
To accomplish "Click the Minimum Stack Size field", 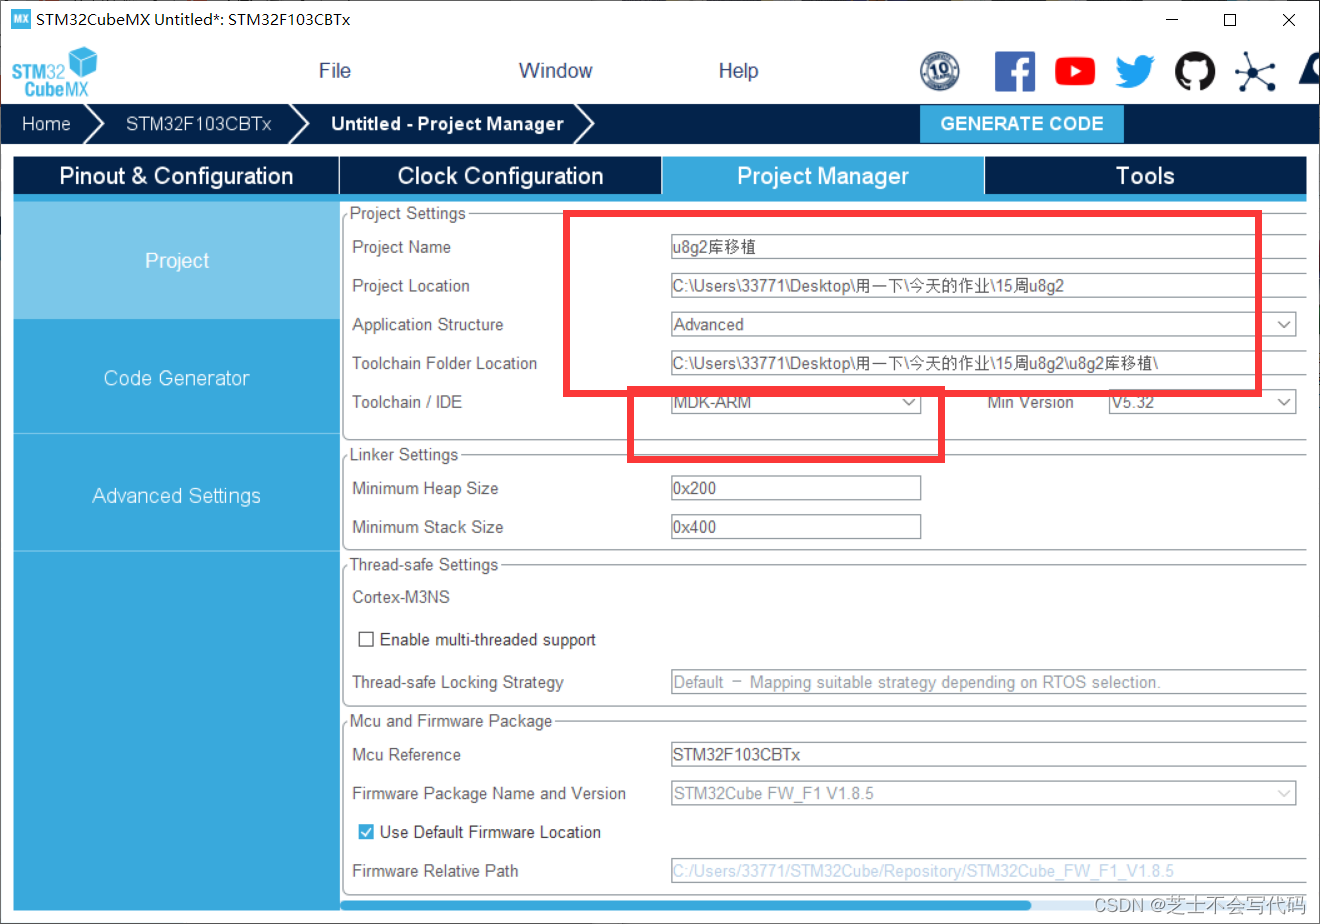I will pyautogui.click(x=796, y=527).
